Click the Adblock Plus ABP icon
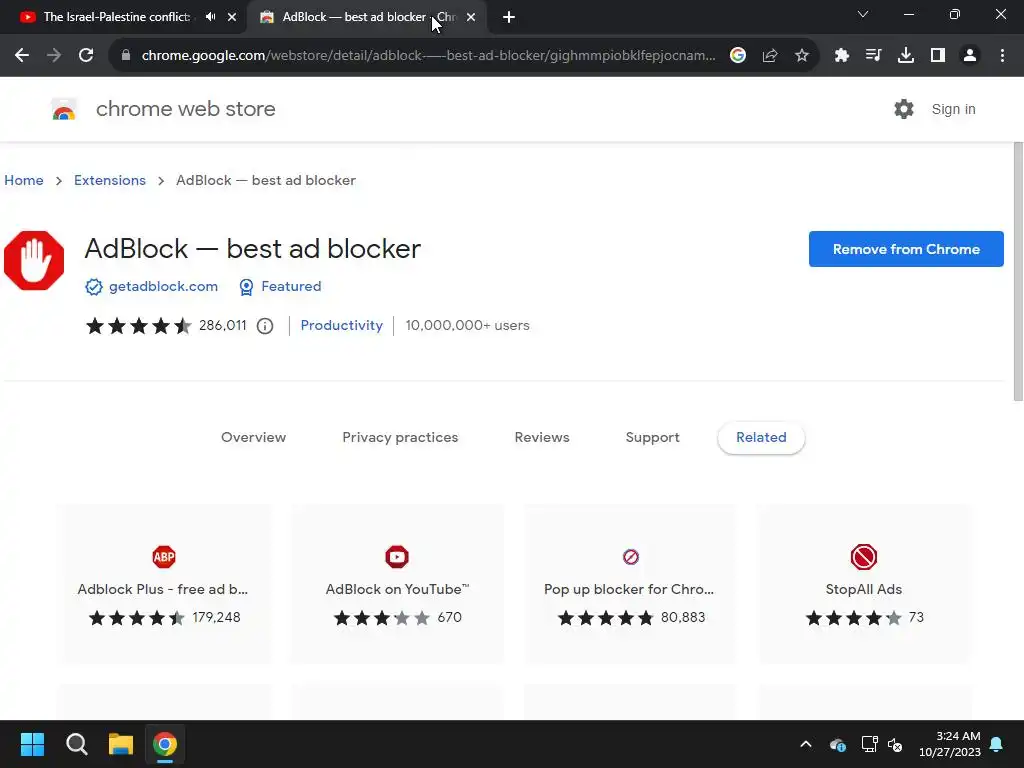This screenshot has height=768, width=1024. (x=164, y=557)
